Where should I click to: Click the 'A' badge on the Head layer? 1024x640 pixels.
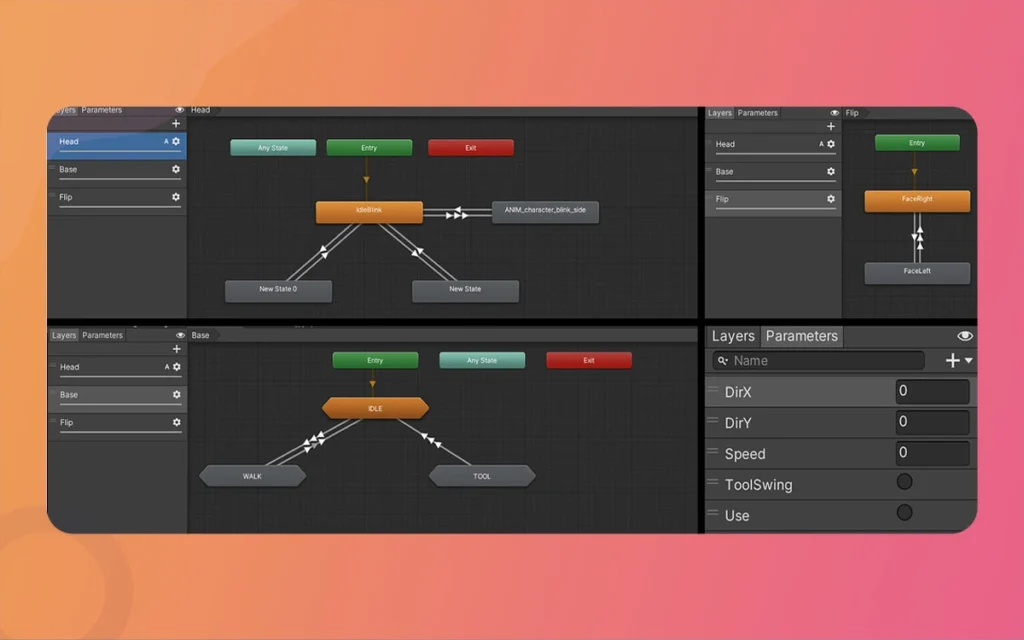[x=168, y=142]
